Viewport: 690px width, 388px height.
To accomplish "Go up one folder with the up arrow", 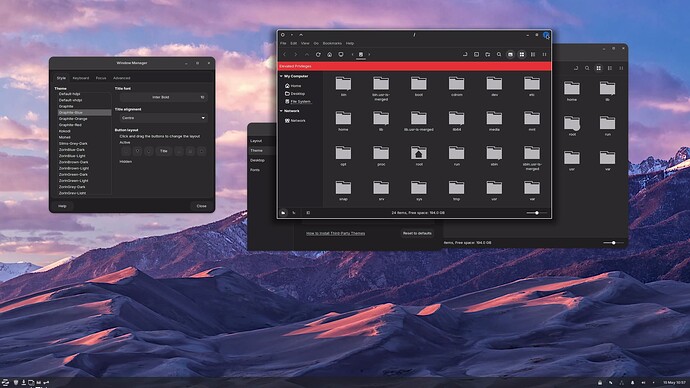I will [x=307, y=55].
